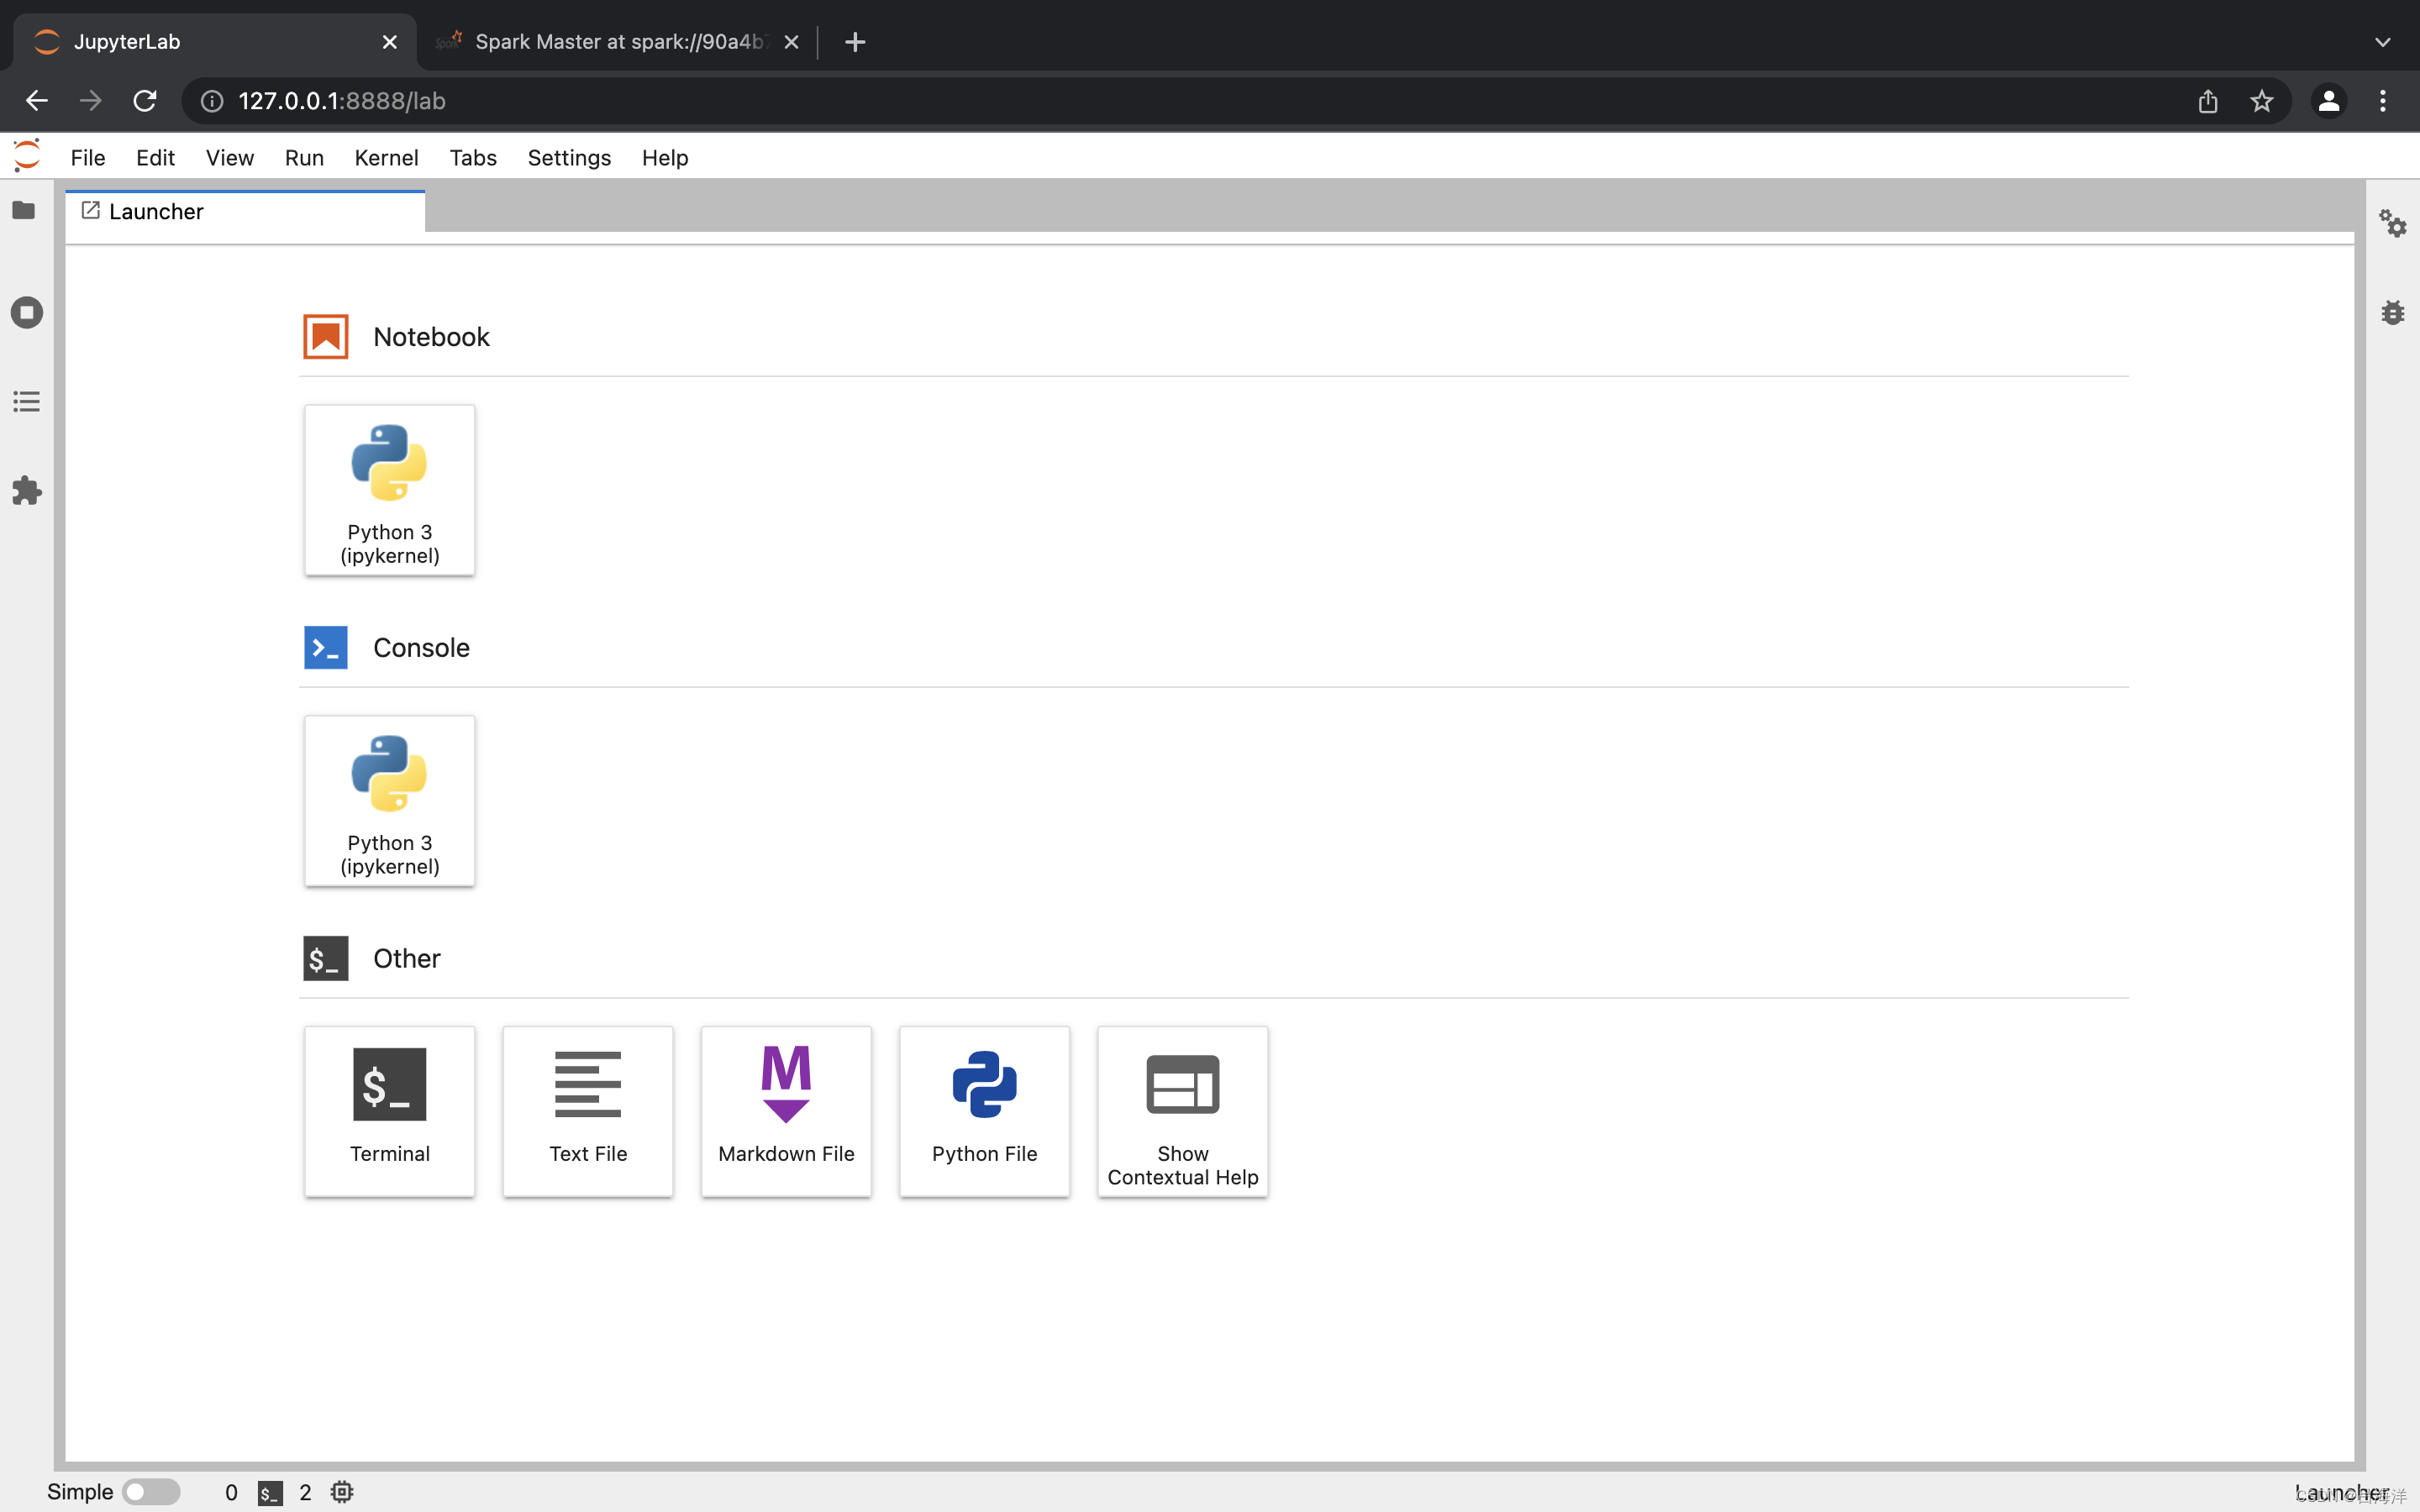The height and width of the screenshot is (1512, 2420).
Task: Click the browser address bar
Action: [700, 100]
